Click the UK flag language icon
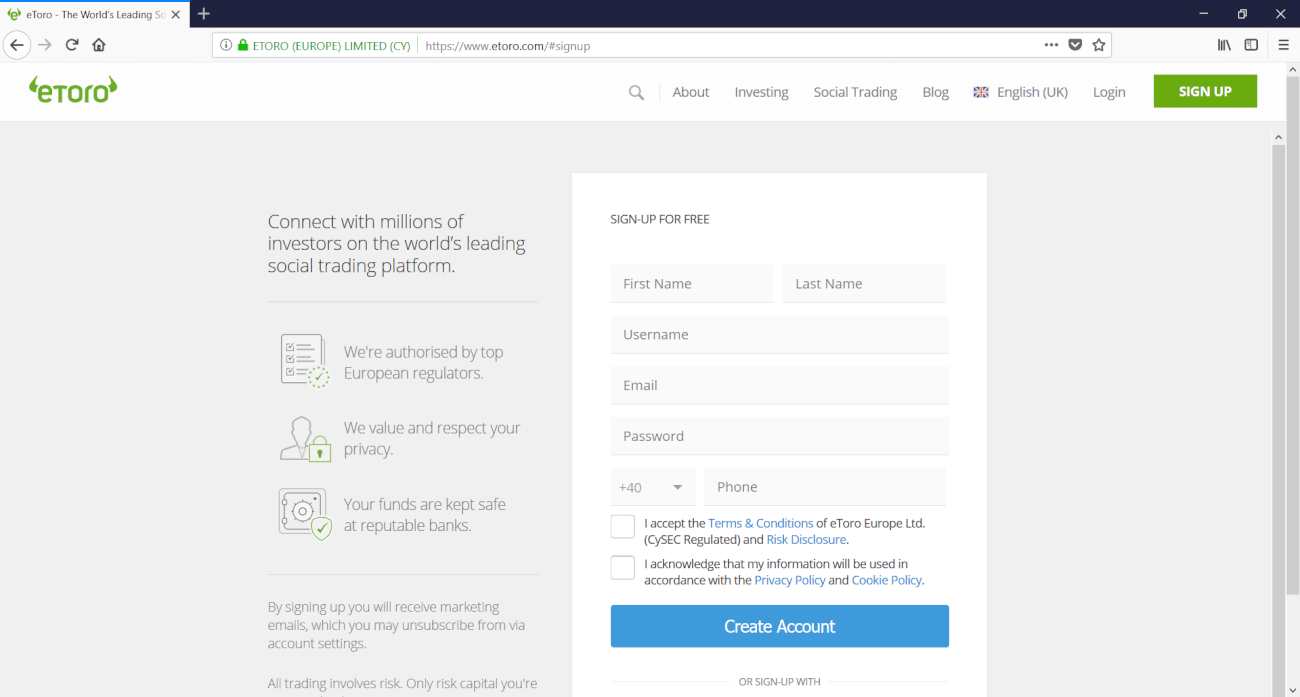This screenshot has height=697, width=1300. point(981,92)
